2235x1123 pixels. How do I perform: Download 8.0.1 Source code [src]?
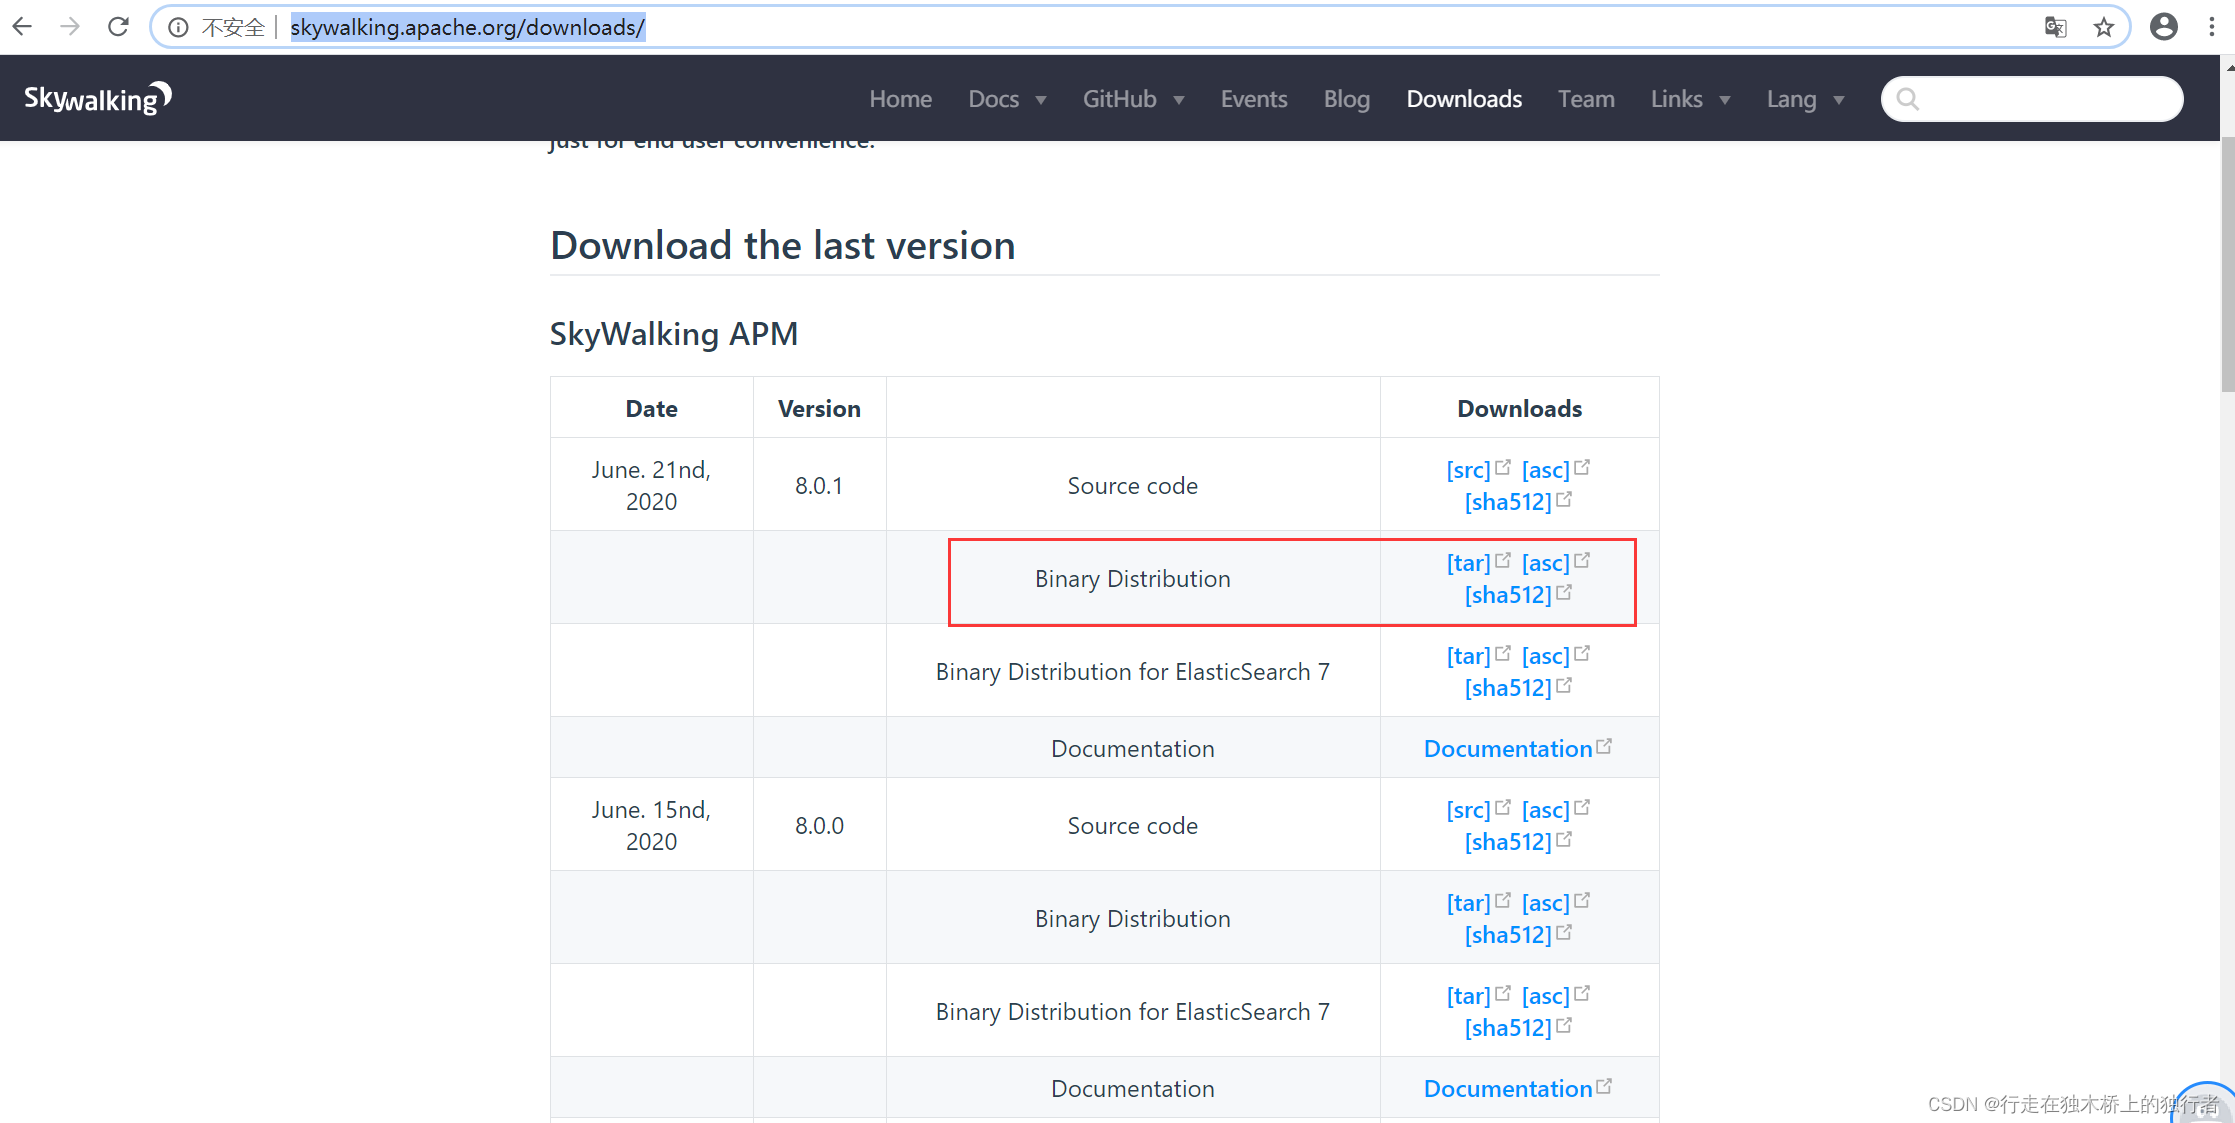[x=1468, y=470]
